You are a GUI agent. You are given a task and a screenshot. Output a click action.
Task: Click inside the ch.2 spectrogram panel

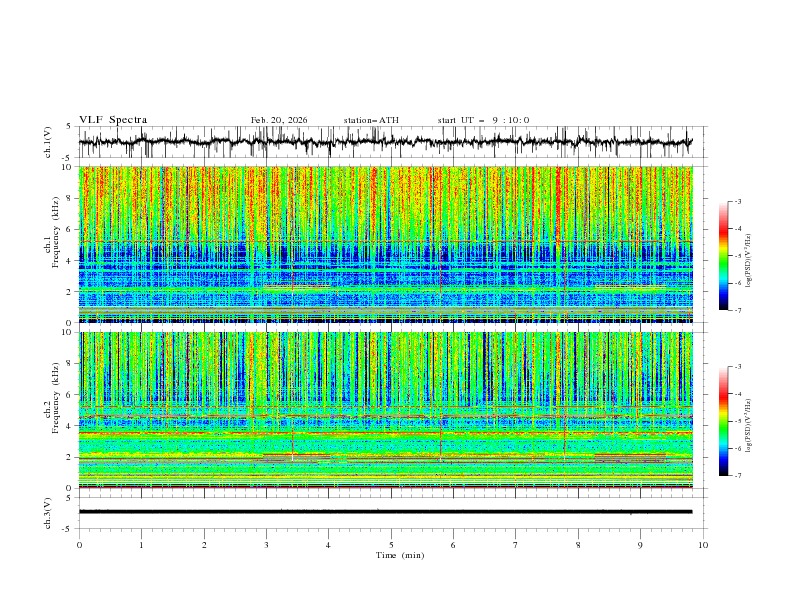[x=385, y=410]
